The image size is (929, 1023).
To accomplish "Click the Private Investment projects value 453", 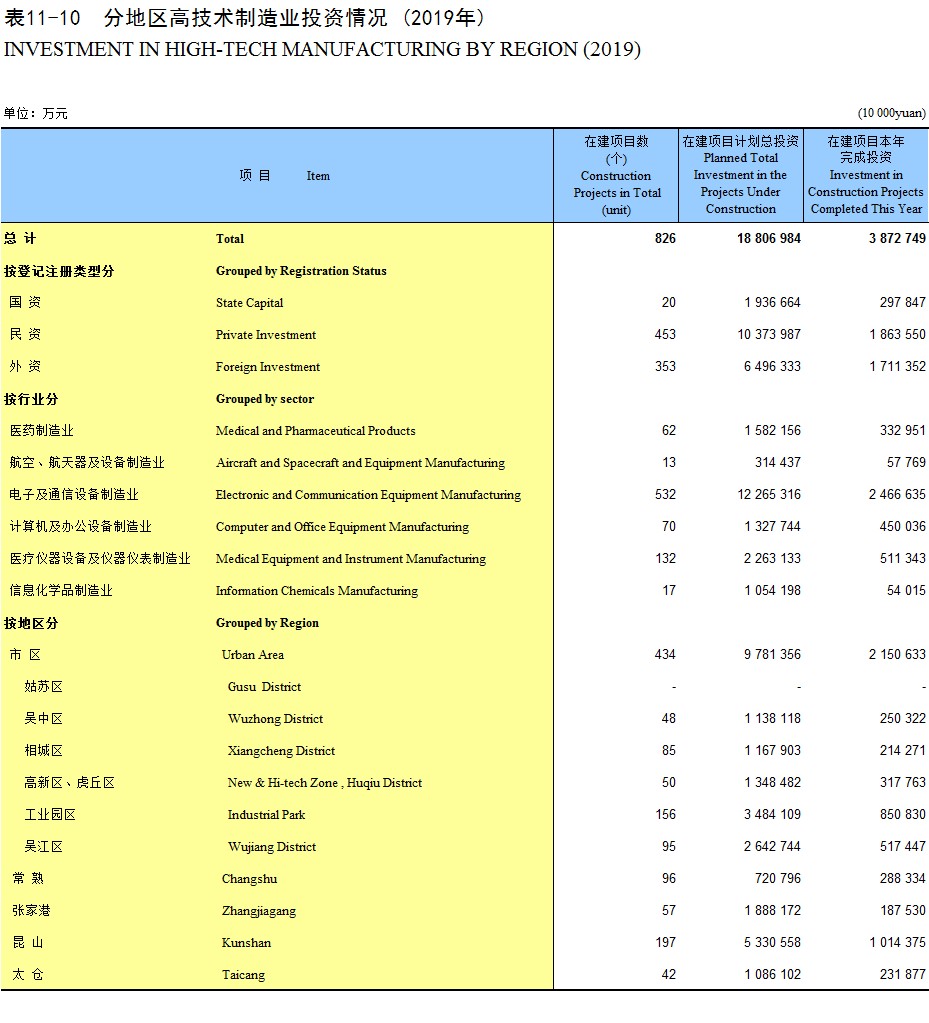I will click(665, 334).
